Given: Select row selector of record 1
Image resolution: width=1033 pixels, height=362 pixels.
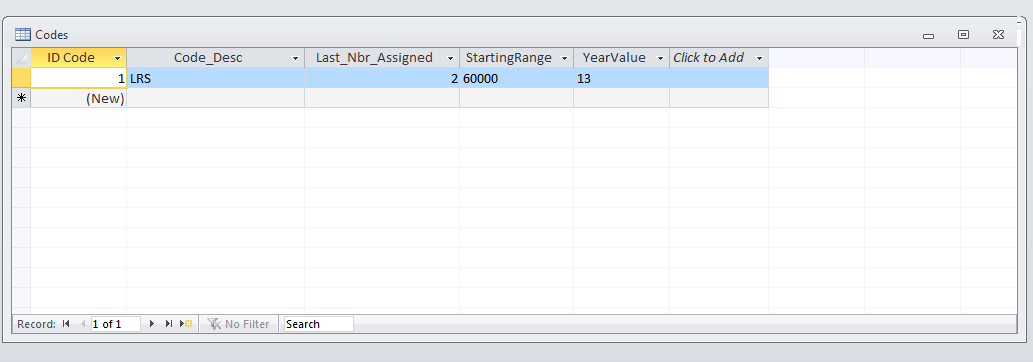Looking at the screenshot, I should (x=21, y=78).
